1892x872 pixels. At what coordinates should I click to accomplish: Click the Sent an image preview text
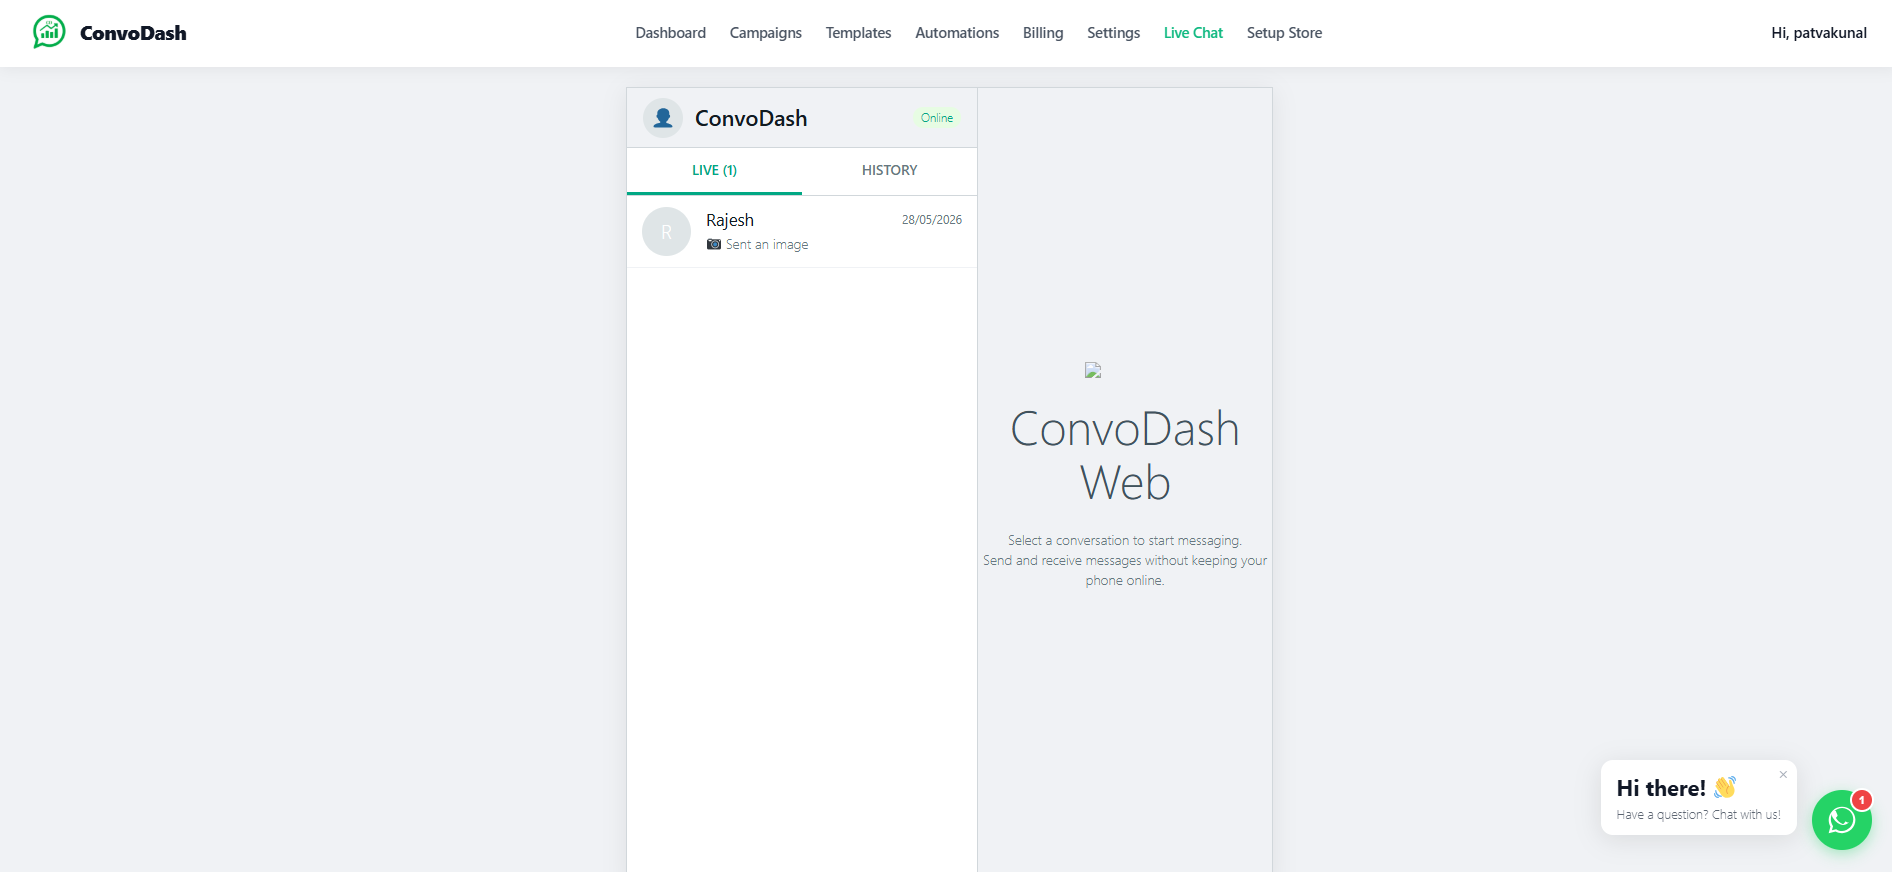767,244
